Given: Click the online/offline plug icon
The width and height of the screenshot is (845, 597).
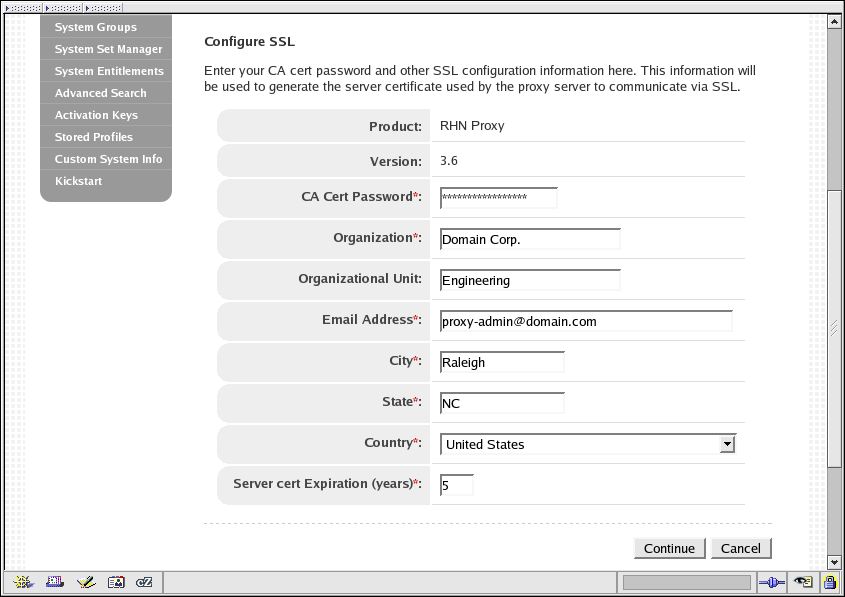Looking at the screenshot, I should [x=770, y=582].
